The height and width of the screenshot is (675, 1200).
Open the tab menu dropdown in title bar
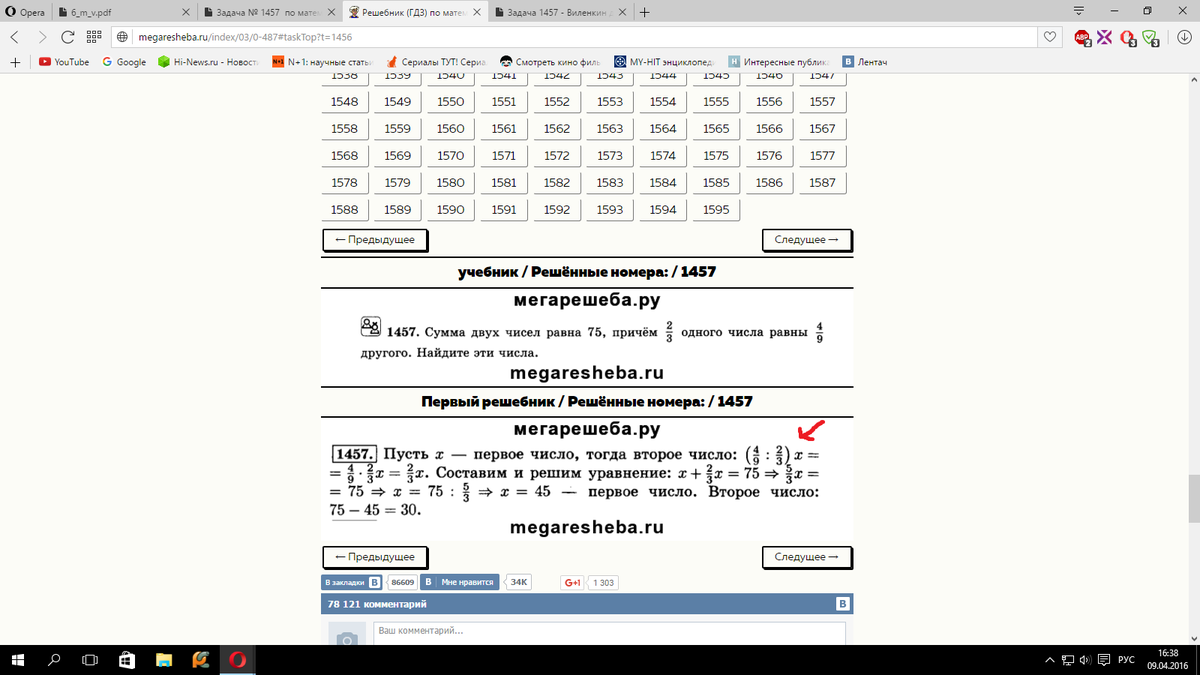[1078, 11]
